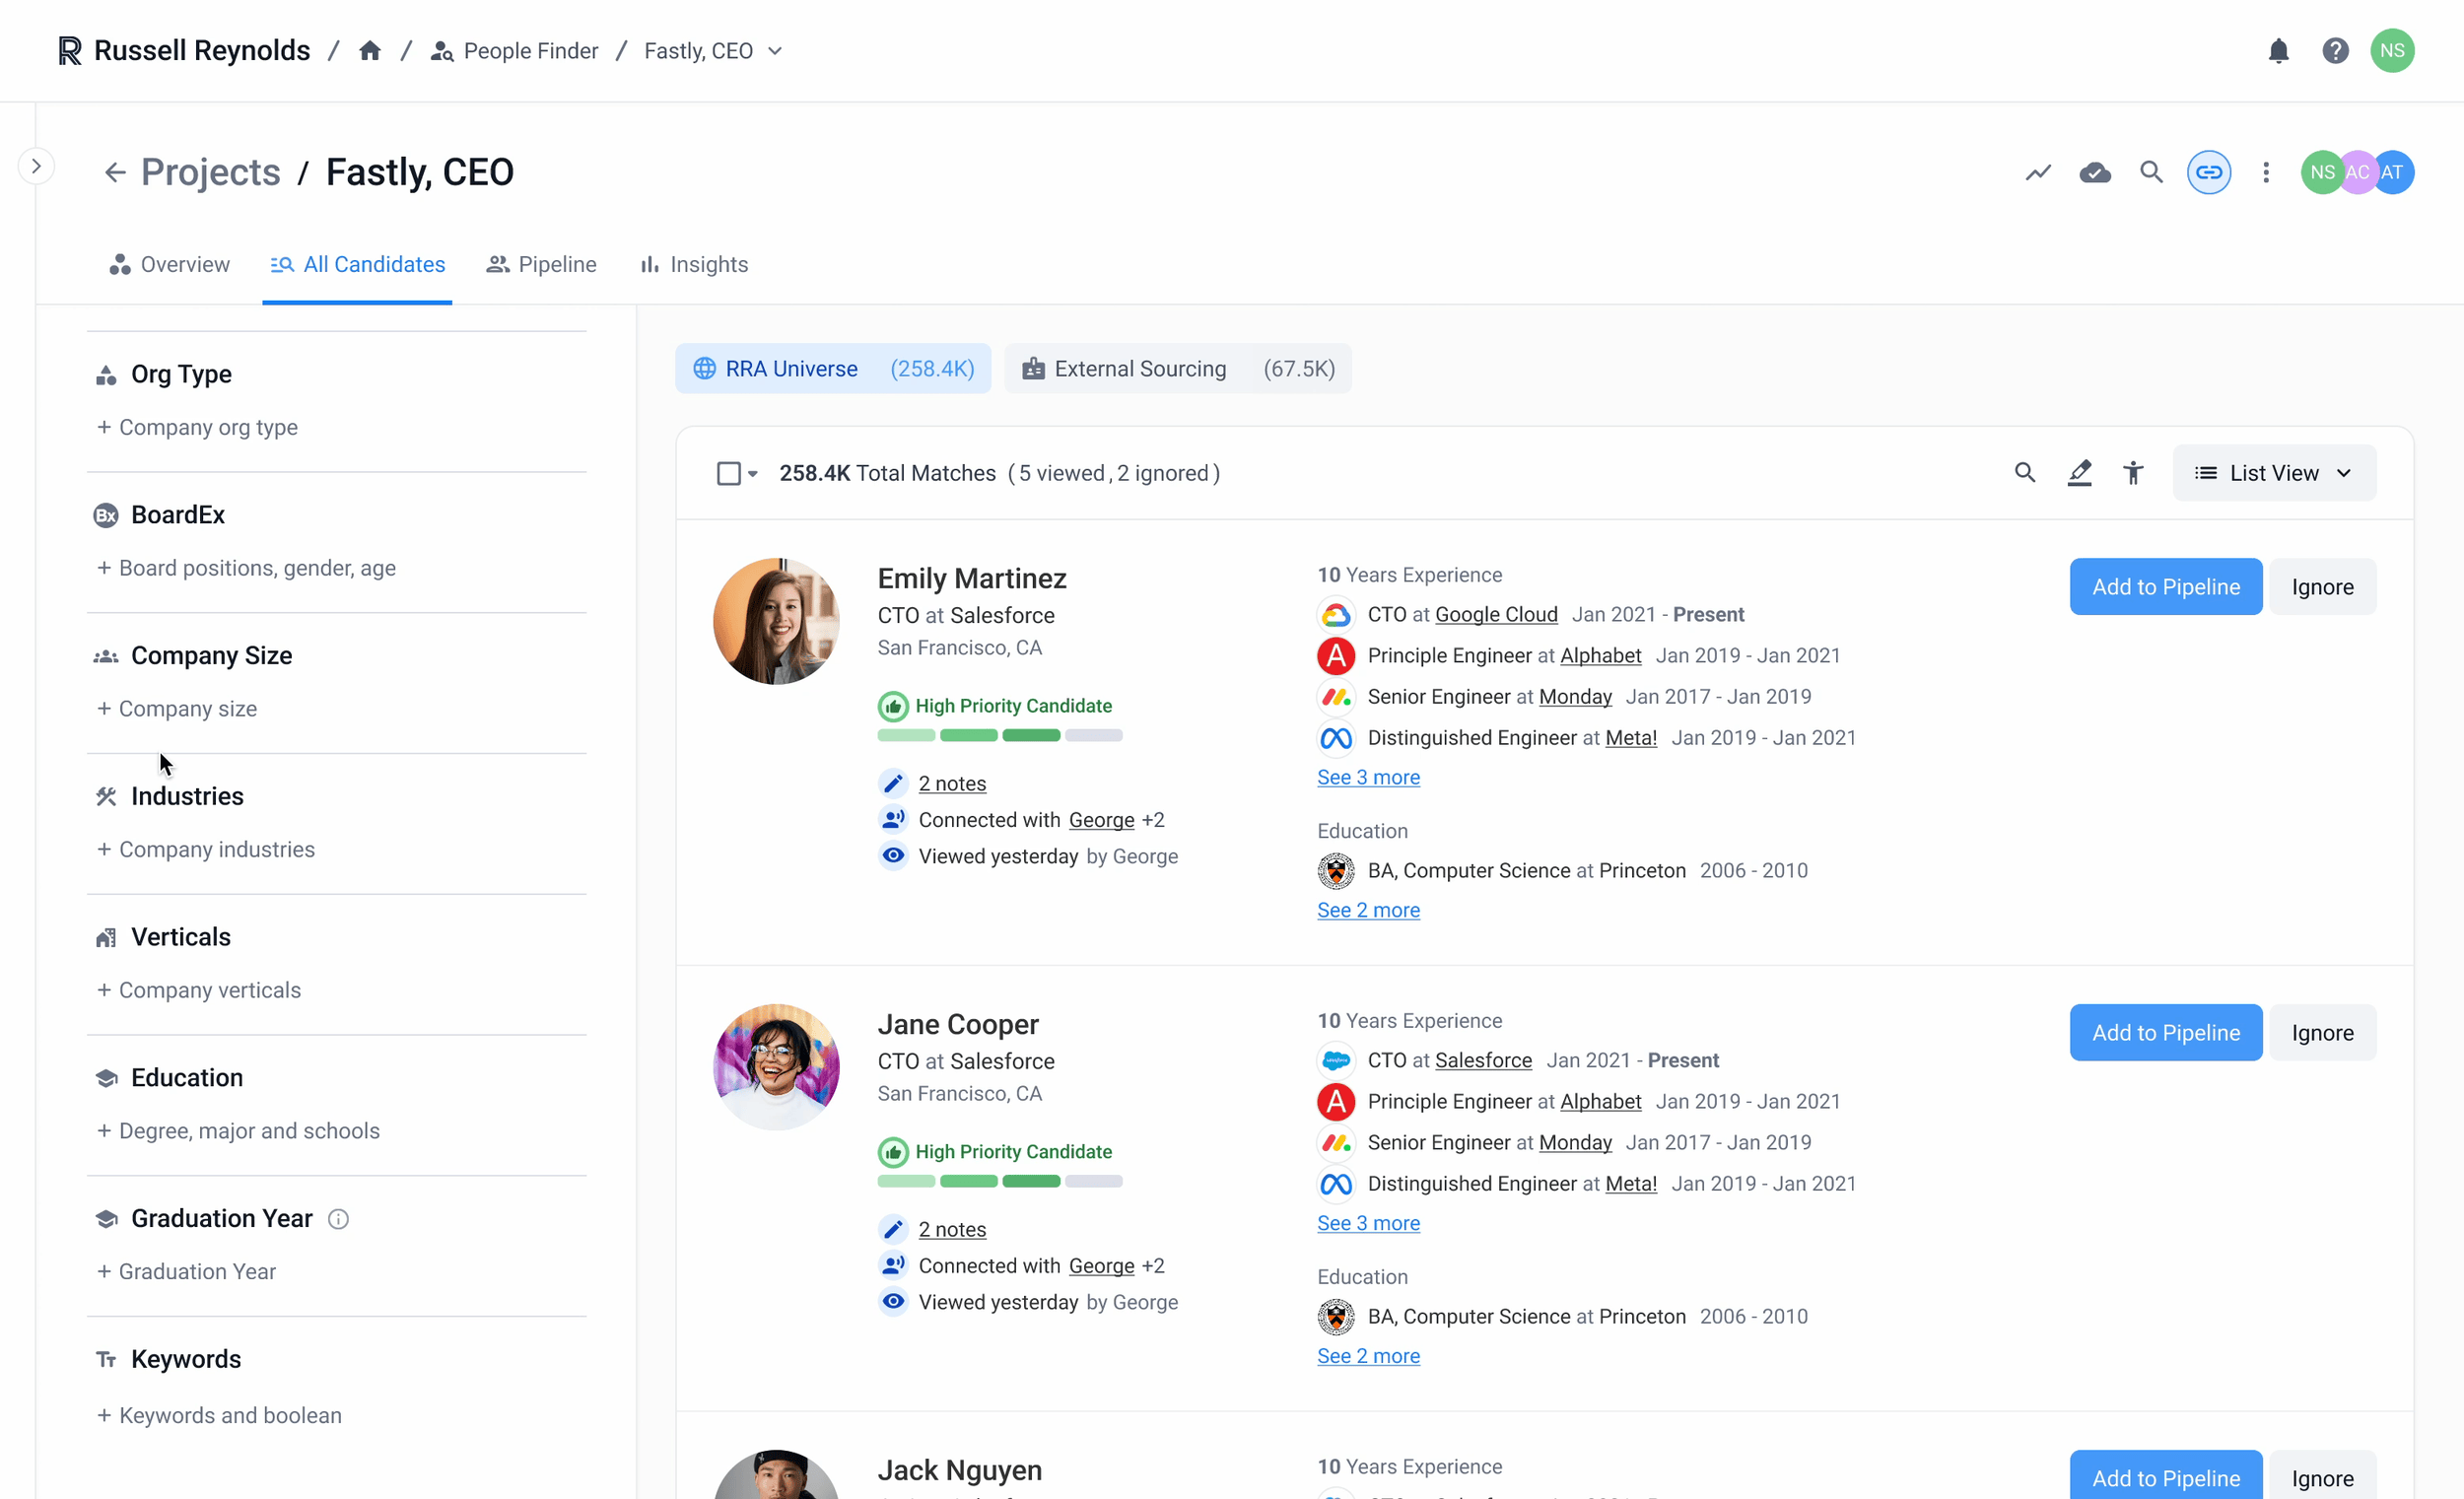Click Emily Martinez's connection people icon
The height and width of the screenshot is (1499, 2464).
[x=893, y=819]
